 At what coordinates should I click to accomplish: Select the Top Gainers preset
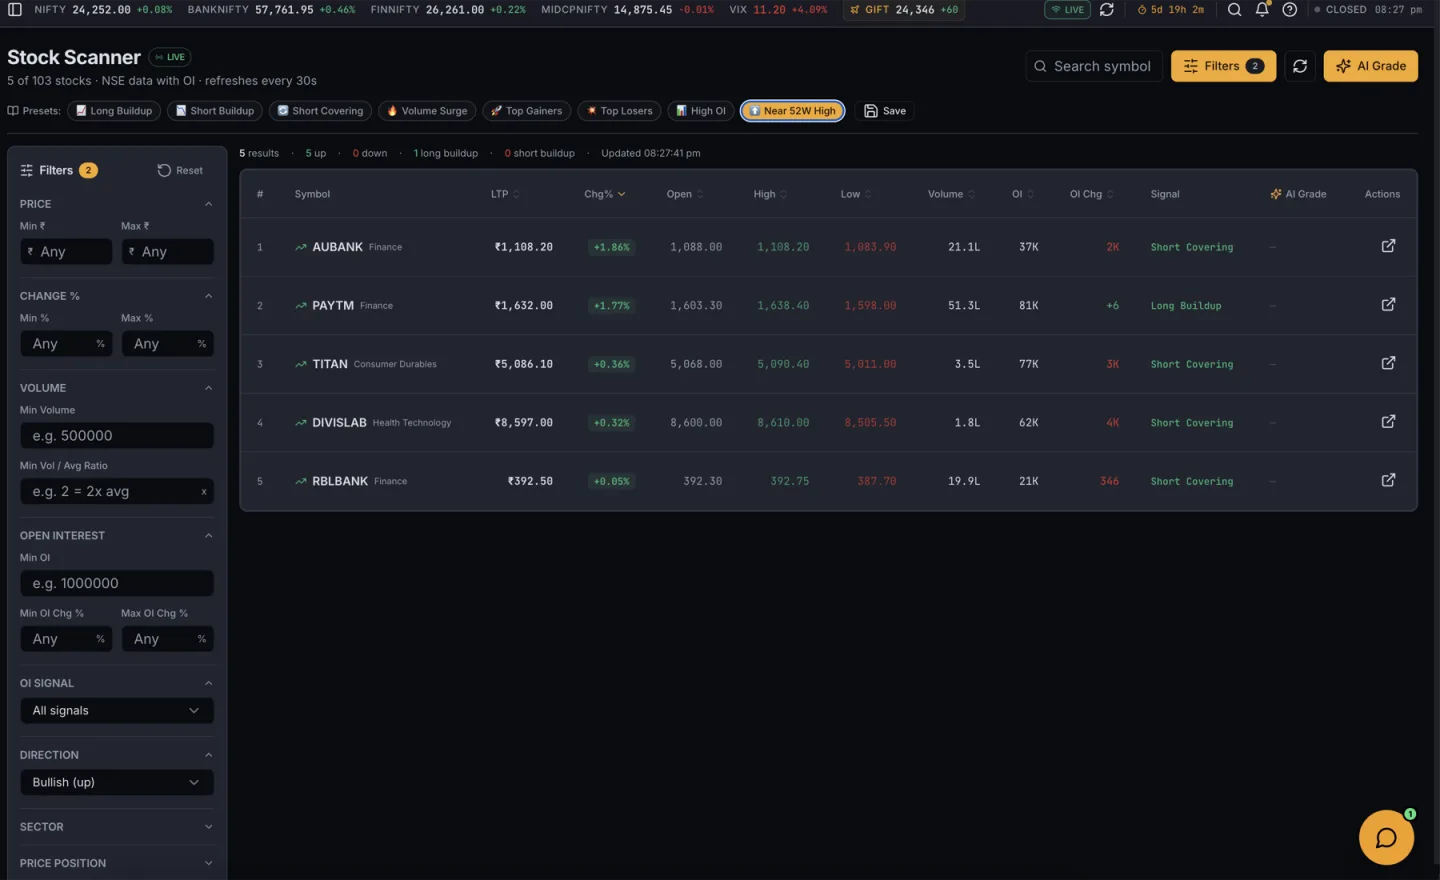526,111
